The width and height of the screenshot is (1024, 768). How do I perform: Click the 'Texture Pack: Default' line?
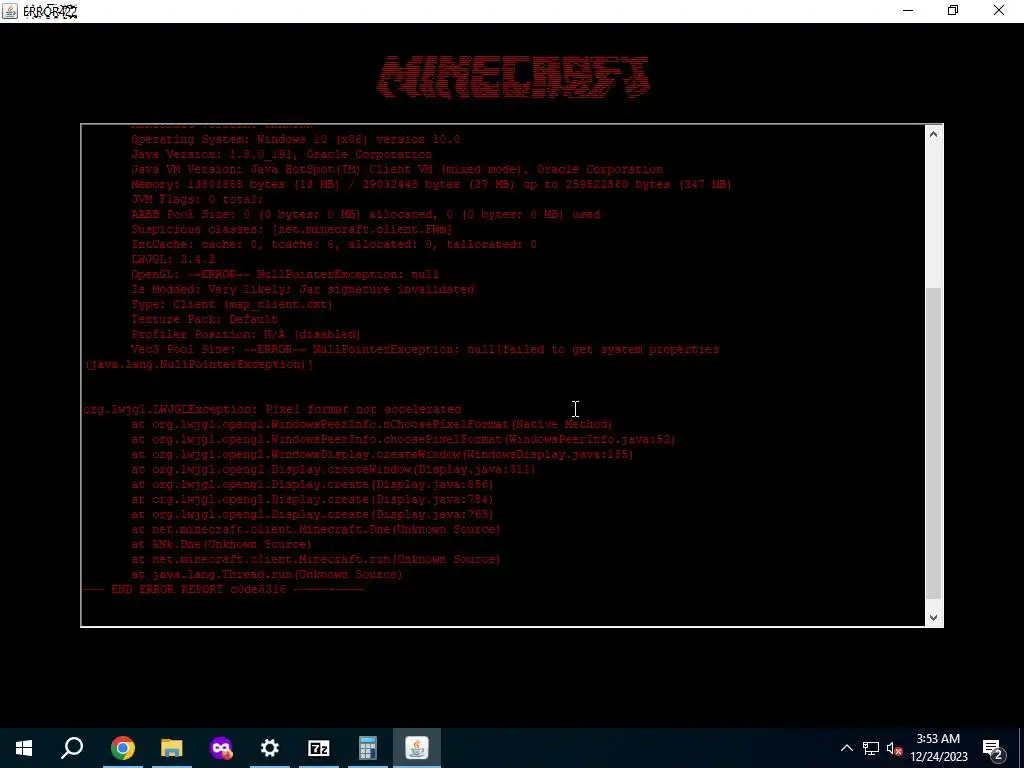coord(204,319)
